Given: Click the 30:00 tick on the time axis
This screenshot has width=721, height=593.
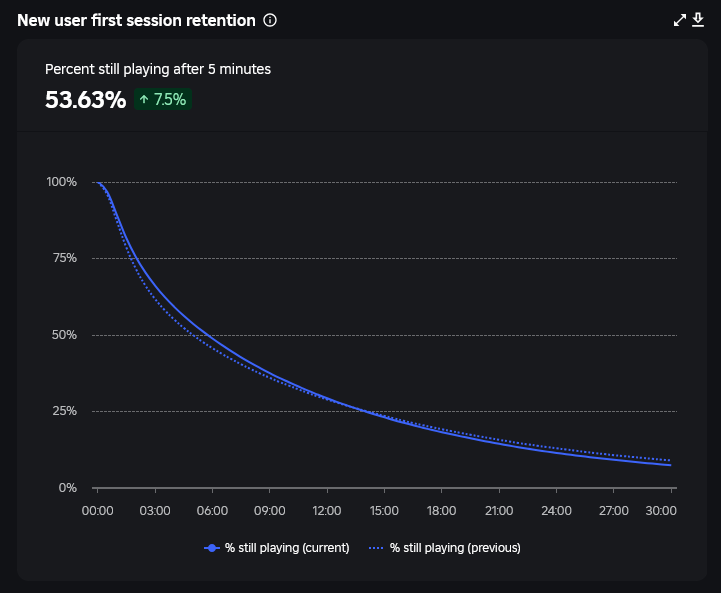Looking at the screenshot, I should [661, 510].
